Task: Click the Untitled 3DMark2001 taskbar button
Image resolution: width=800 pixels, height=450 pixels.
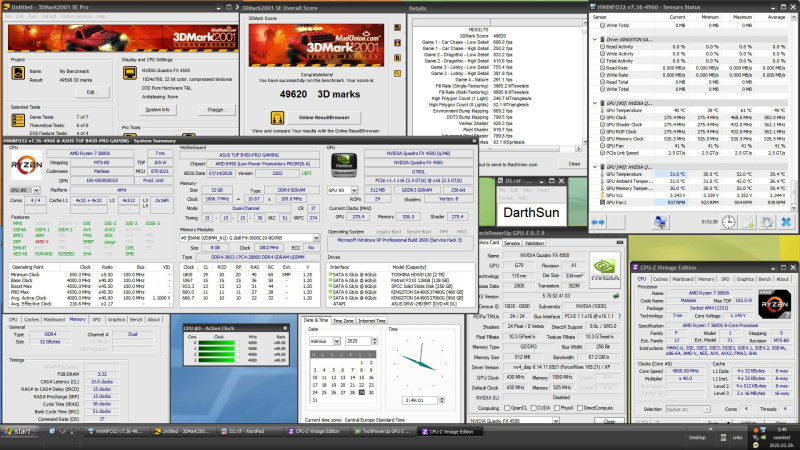Action: 184,432
